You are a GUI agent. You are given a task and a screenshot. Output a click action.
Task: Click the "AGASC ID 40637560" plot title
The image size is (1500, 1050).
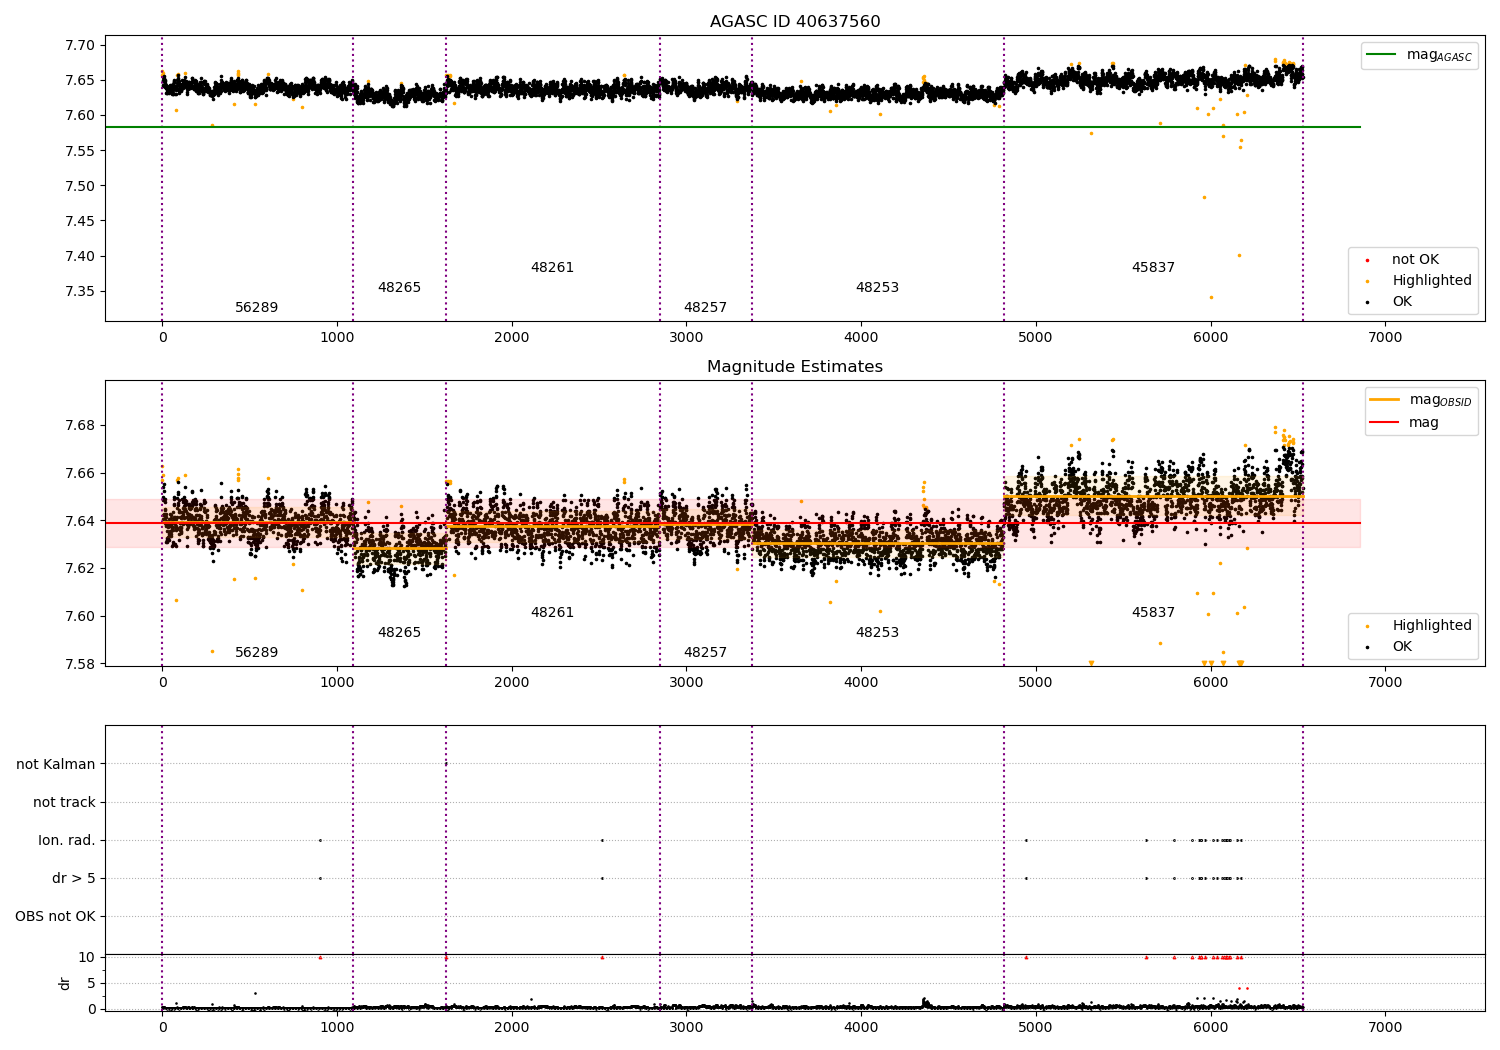[795, 22]
